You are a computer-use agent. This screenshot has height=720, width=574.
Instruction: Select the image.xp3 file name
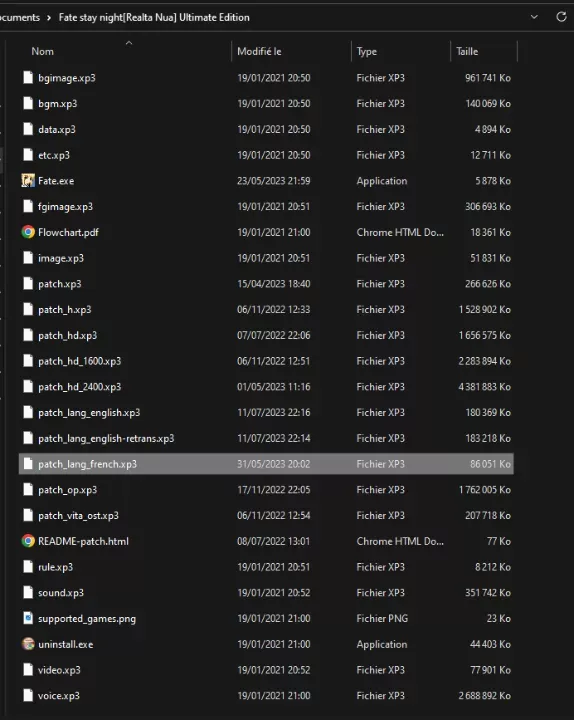[61, 259]
